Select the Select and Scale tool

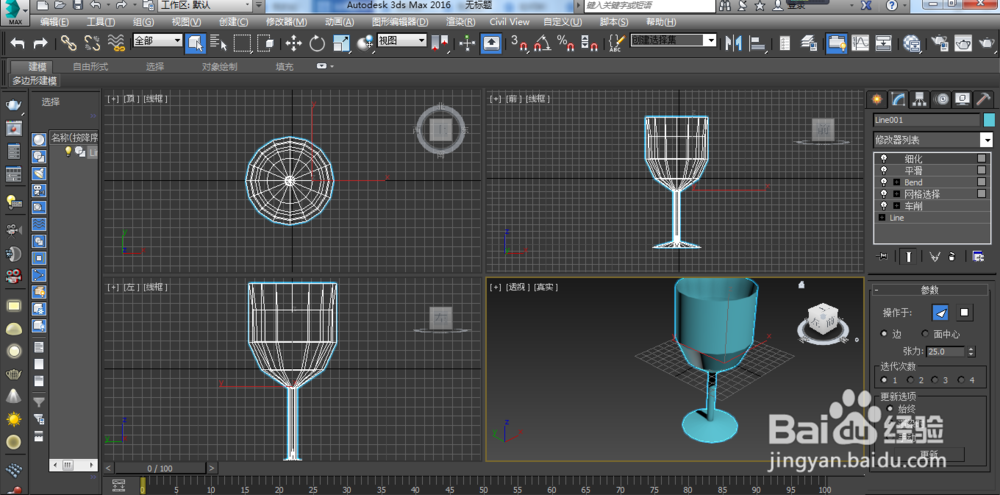tap(342, 43)
